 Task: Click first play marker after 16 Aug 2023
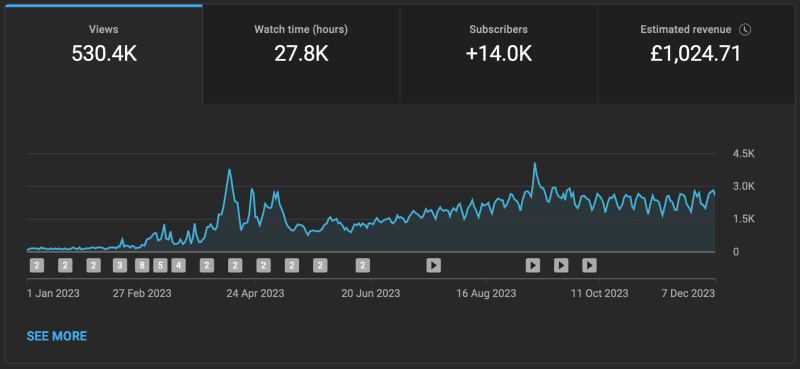(x=533, y=265)
